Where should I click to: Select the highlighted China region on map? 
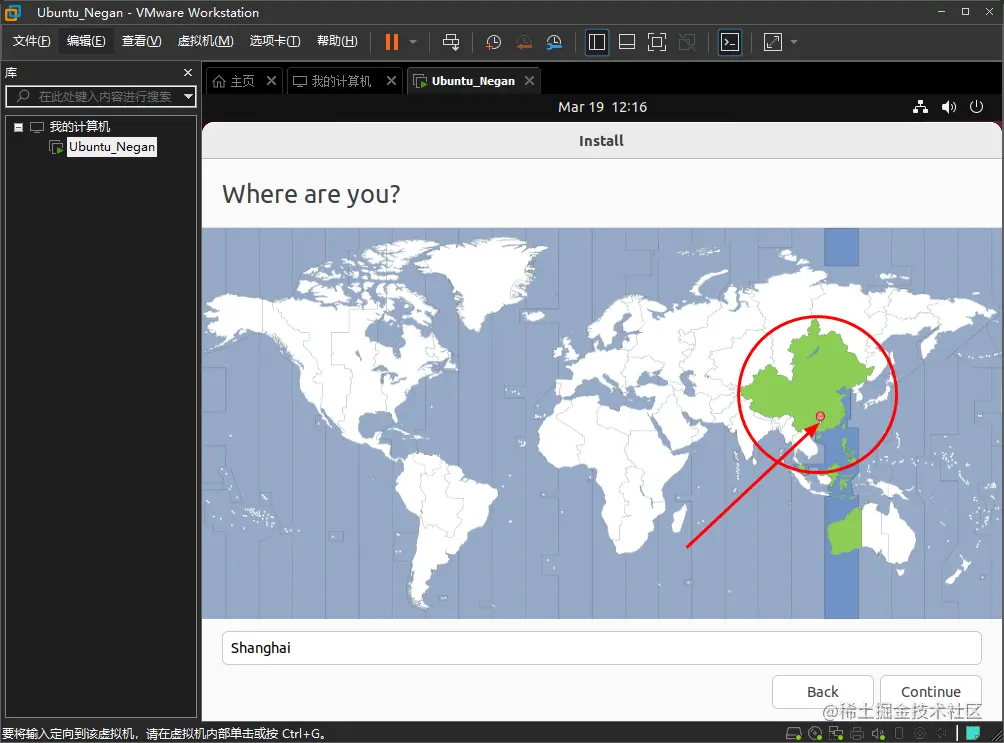click(x=807, y=378)
